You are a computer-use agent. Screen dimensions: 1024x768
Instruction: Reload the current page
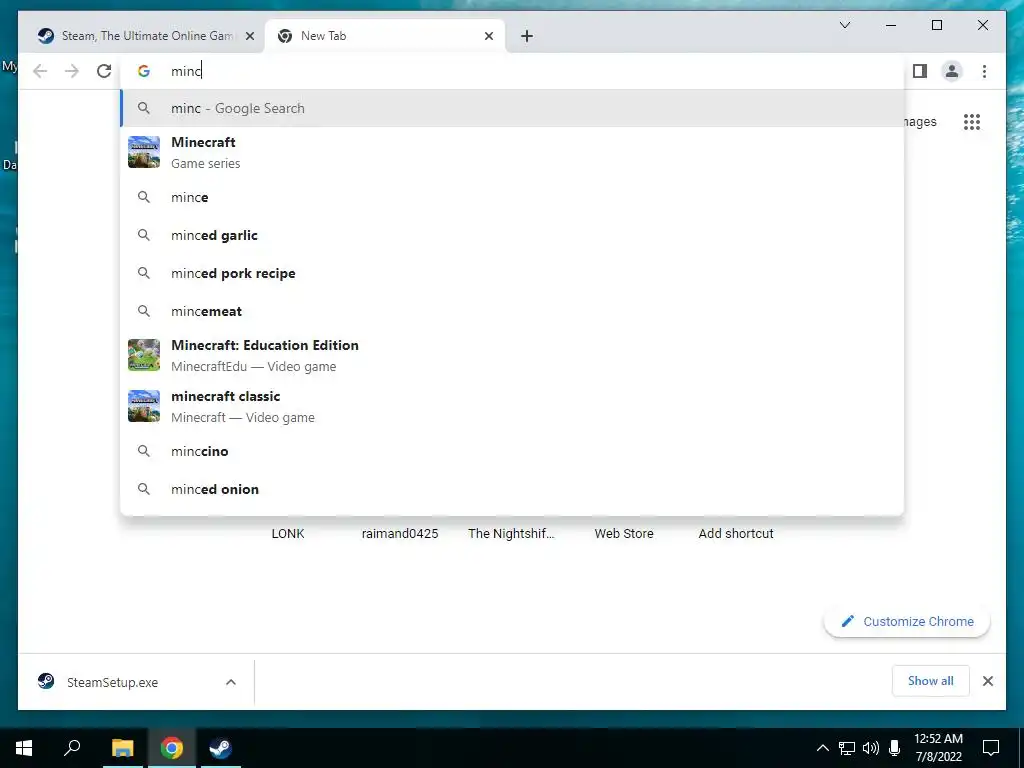pyautogui.click(x=104, y=71)
